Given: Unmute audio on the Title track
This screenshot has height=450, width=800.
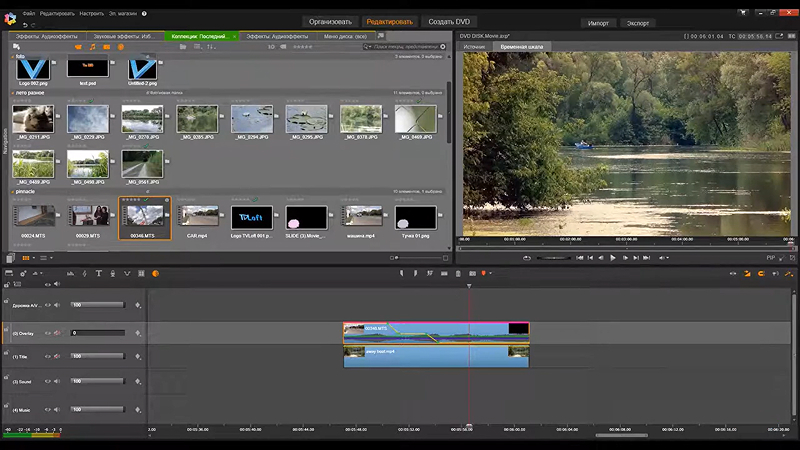Looking at the screenshot, I should [x=57, y=356].
